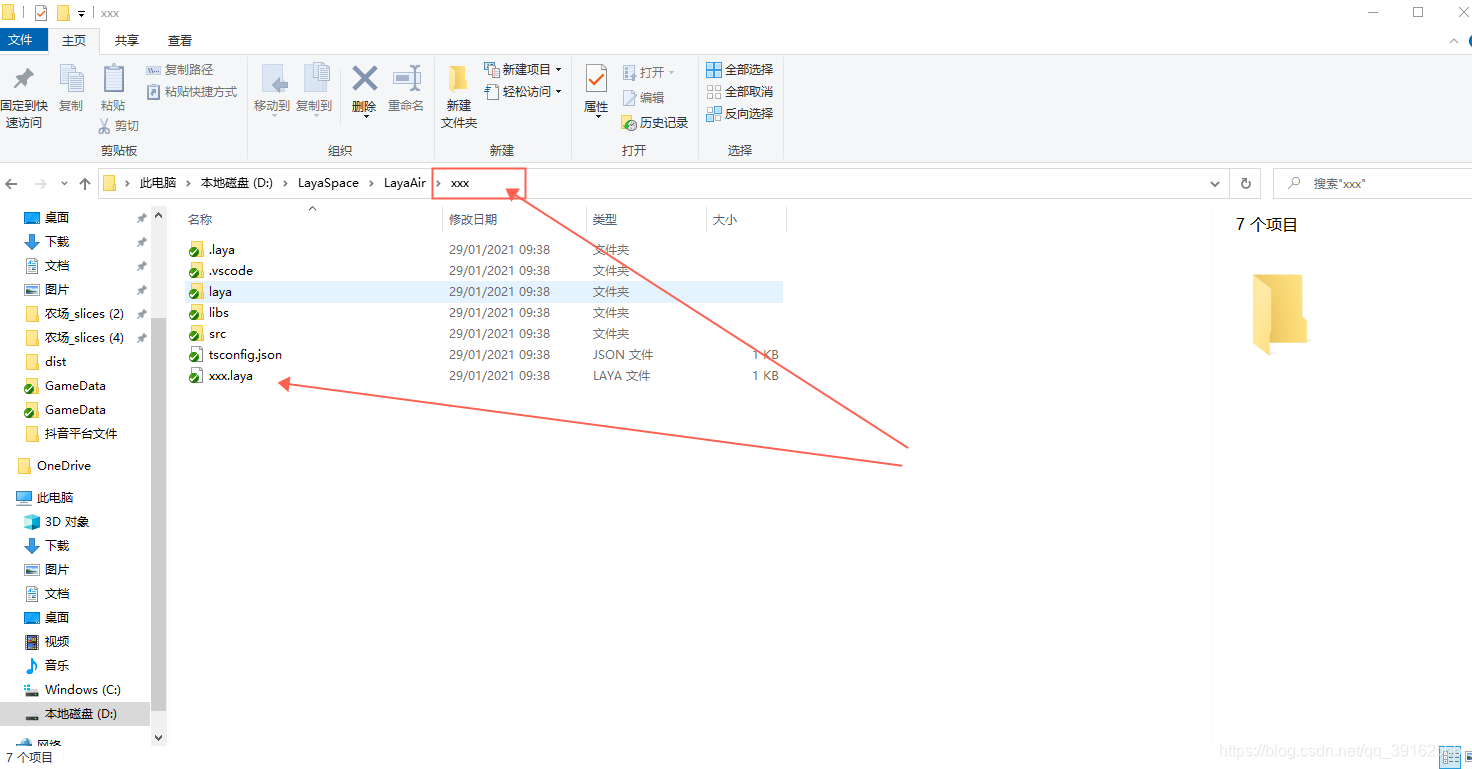
Task: Select OneDrive in navigation pane
Action: click(x=64, y=465)
